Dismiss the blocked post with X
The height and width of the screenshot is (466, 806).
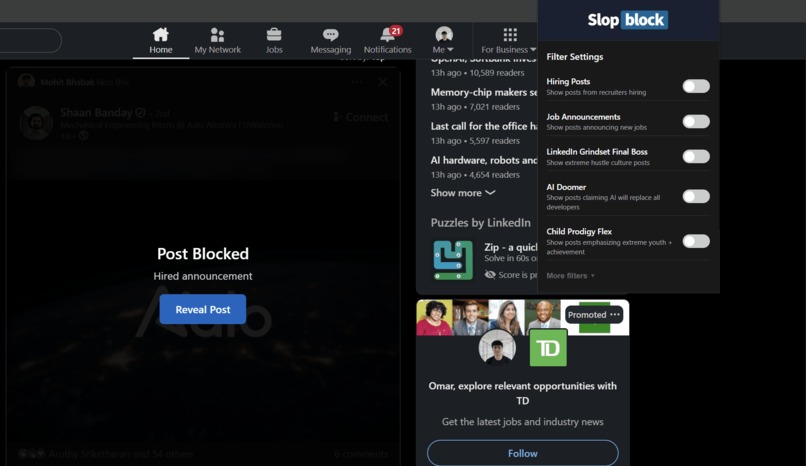[383, 82]
